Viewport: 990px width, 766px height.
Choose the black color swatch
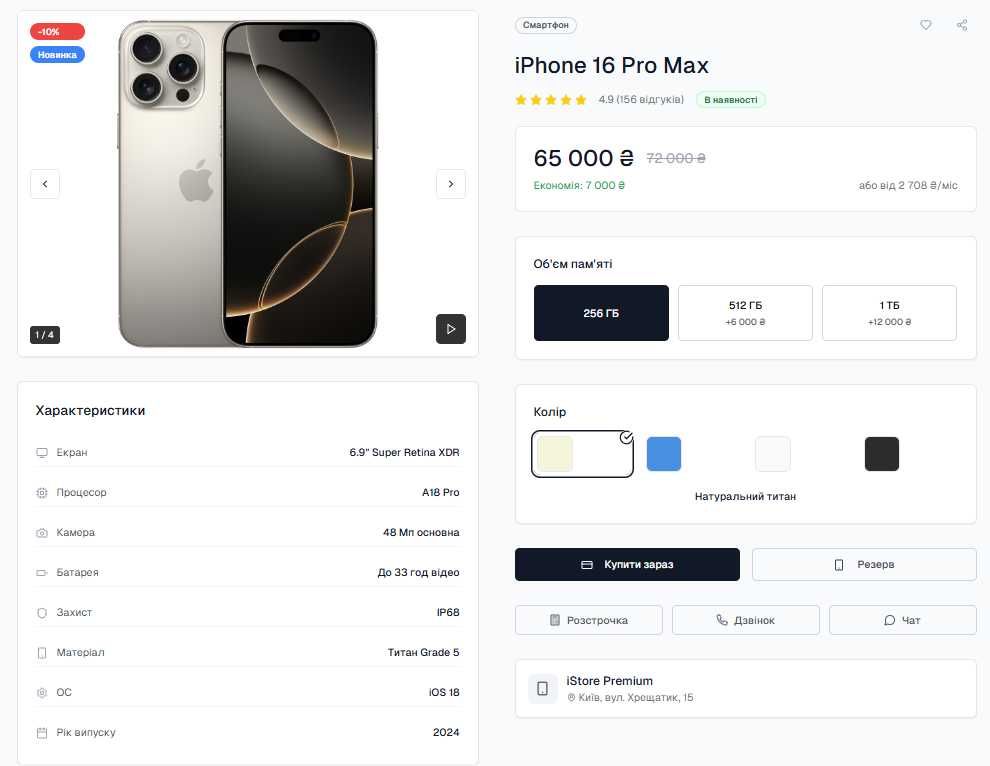pyautogui.click(x=881, y=454)
